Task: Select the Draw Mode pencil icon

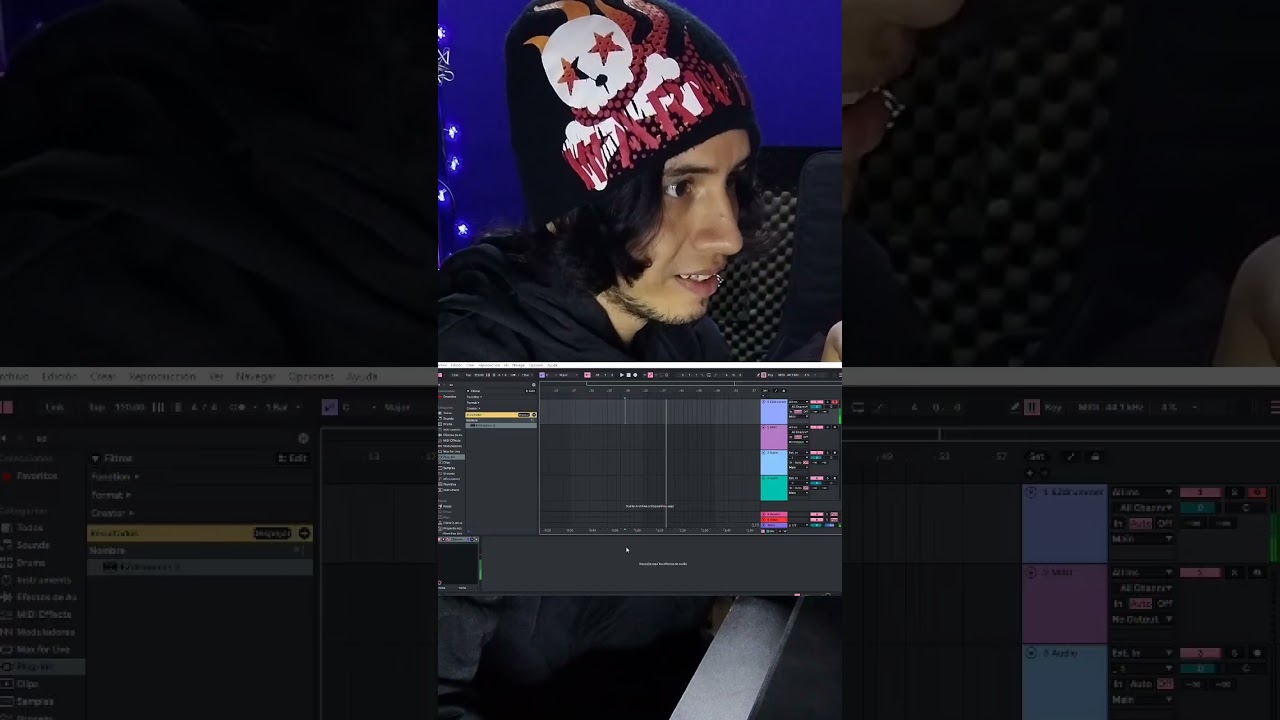Action: point(758,375)
